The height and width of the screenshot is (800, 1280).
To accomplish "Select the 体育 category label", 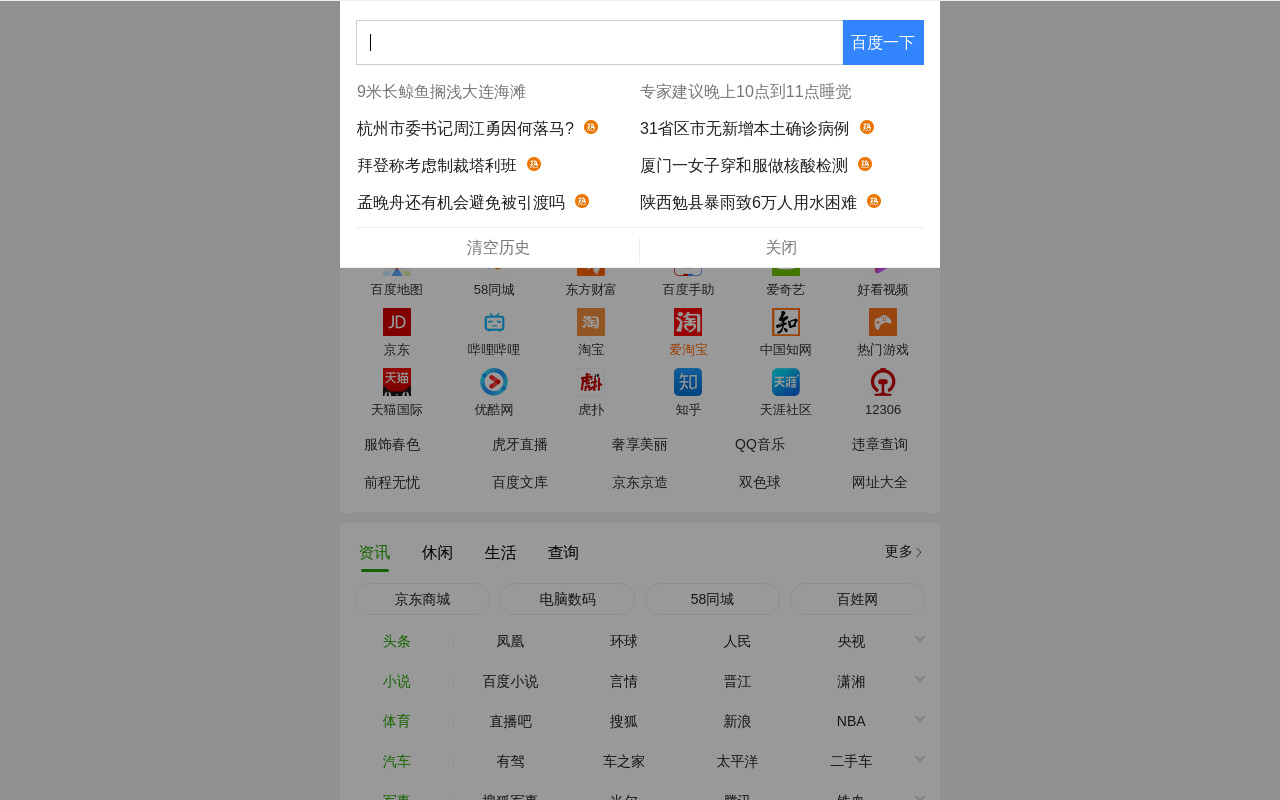I will click(x=396, y=722).
